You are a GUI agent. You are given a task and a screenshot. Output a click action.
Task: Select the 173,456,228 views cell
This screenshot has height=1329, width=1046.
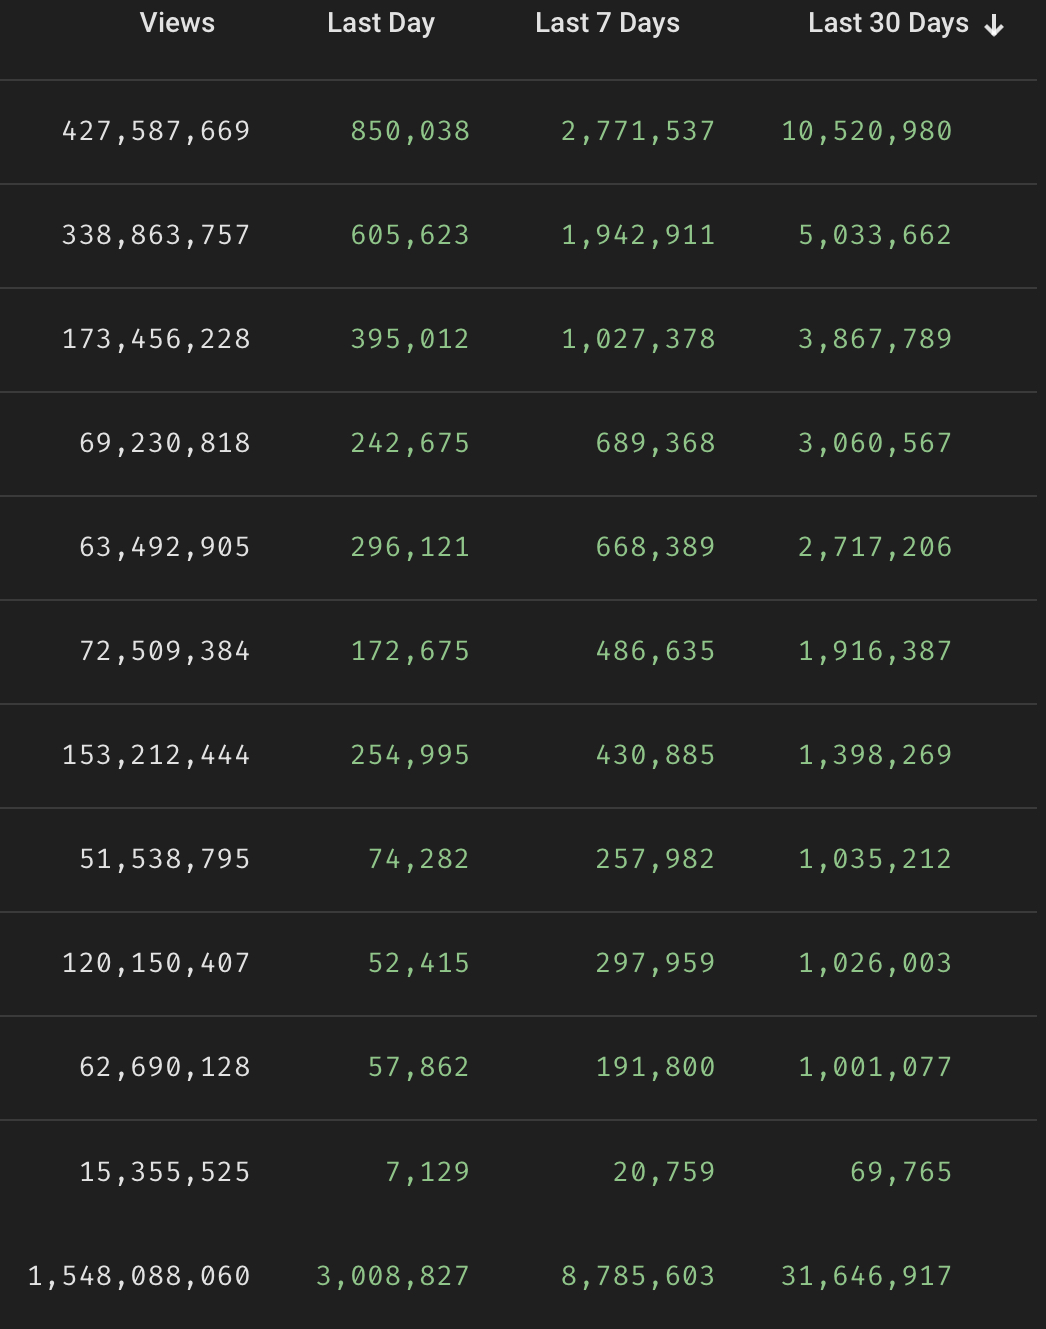(156, 339)
